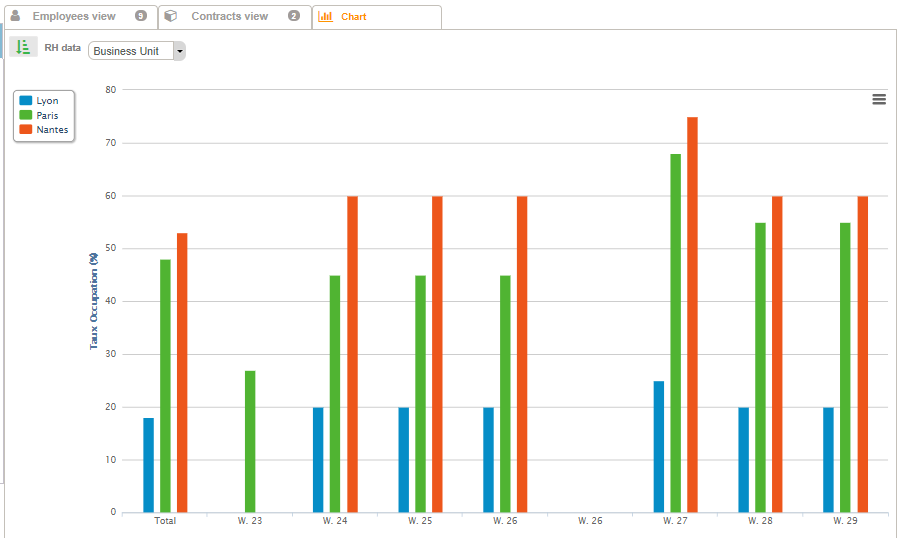The image size is (909, 539).
Task: Click the bar chart icon on Chart tab
Action: tap(325, 17)
